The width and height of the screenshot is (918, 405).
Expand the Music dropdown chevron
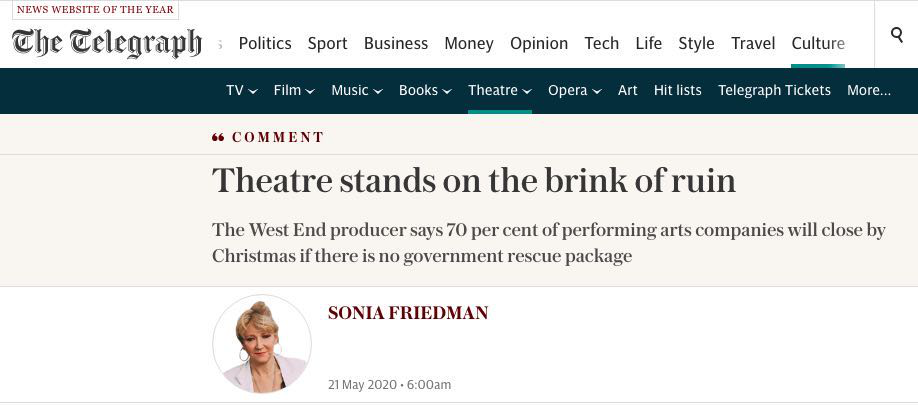378,91
